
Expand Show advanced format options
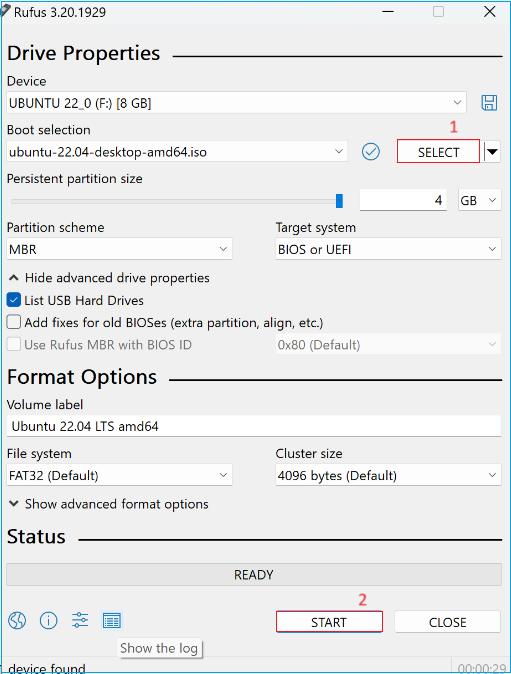pyautogui.click(x=108, y=504)
